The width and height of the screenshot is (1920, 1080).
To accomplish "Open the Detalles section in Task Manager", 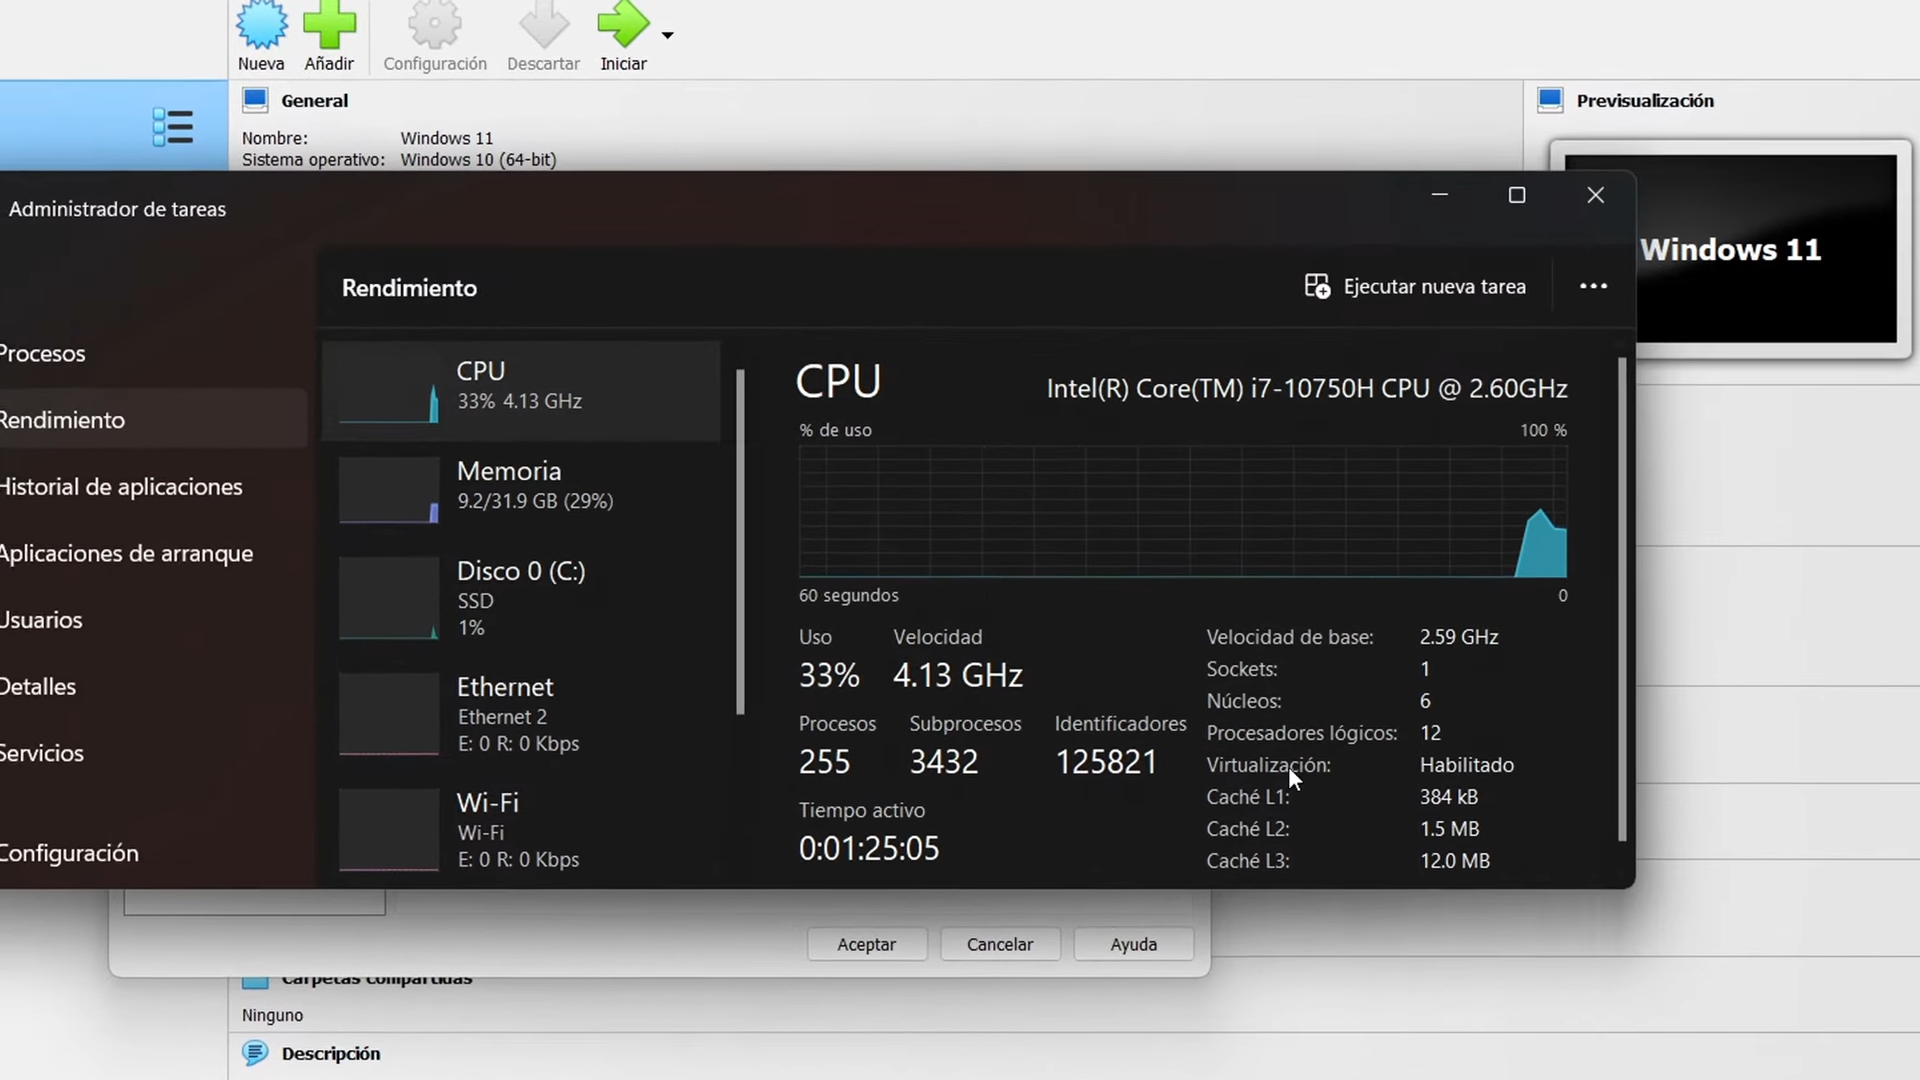I will point(37,686).
